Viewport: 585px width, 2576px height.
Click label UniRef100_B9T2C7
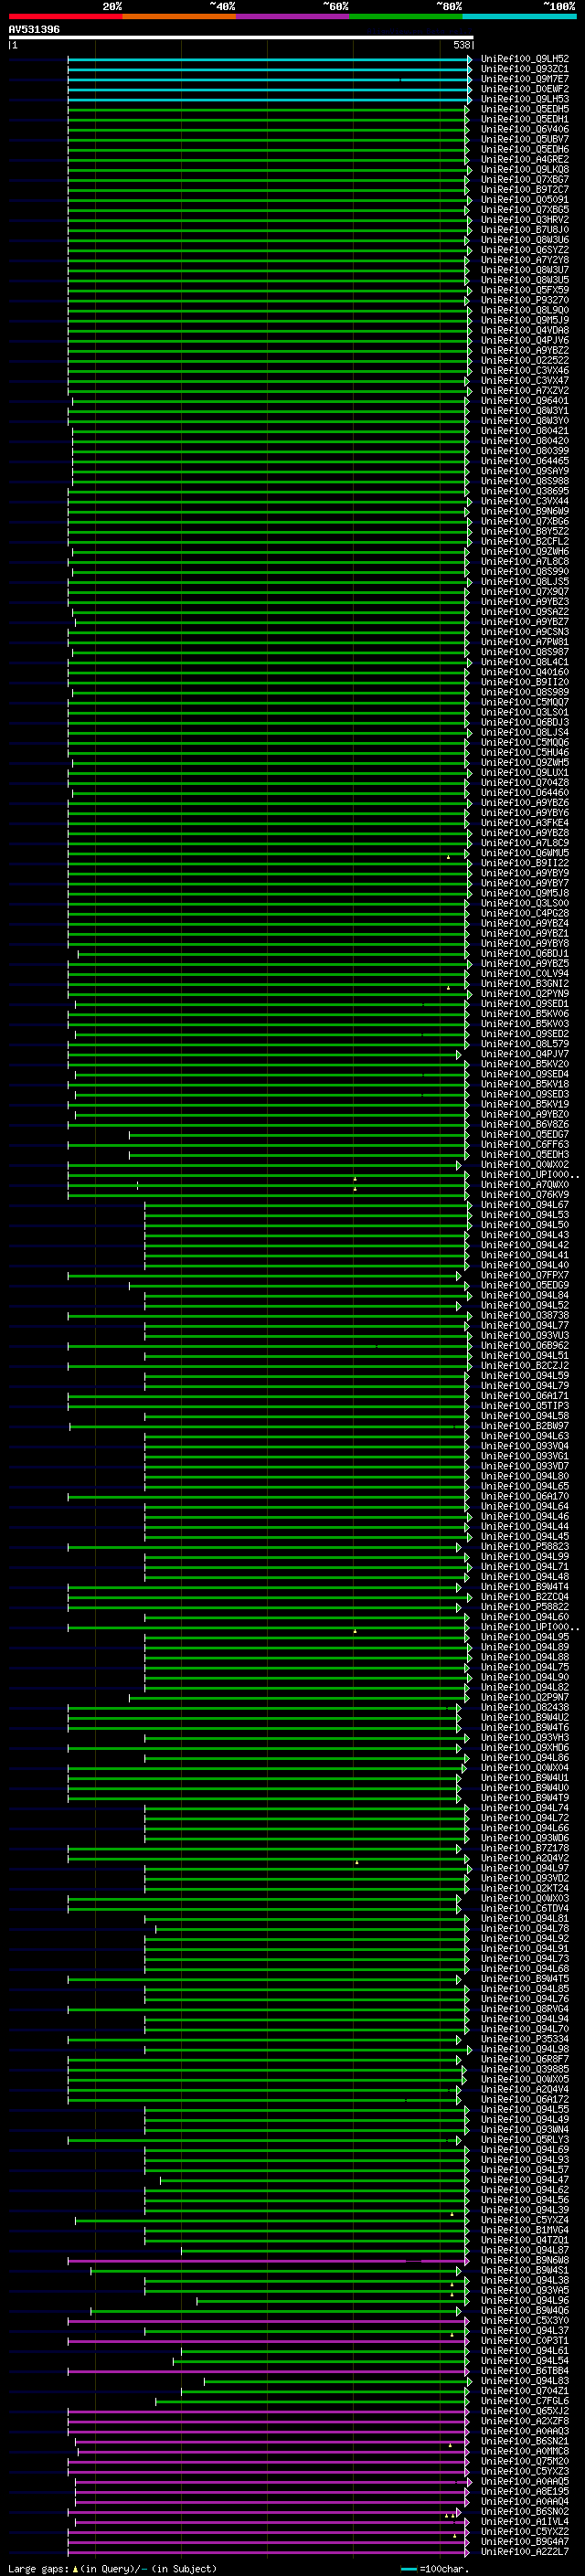524,190
